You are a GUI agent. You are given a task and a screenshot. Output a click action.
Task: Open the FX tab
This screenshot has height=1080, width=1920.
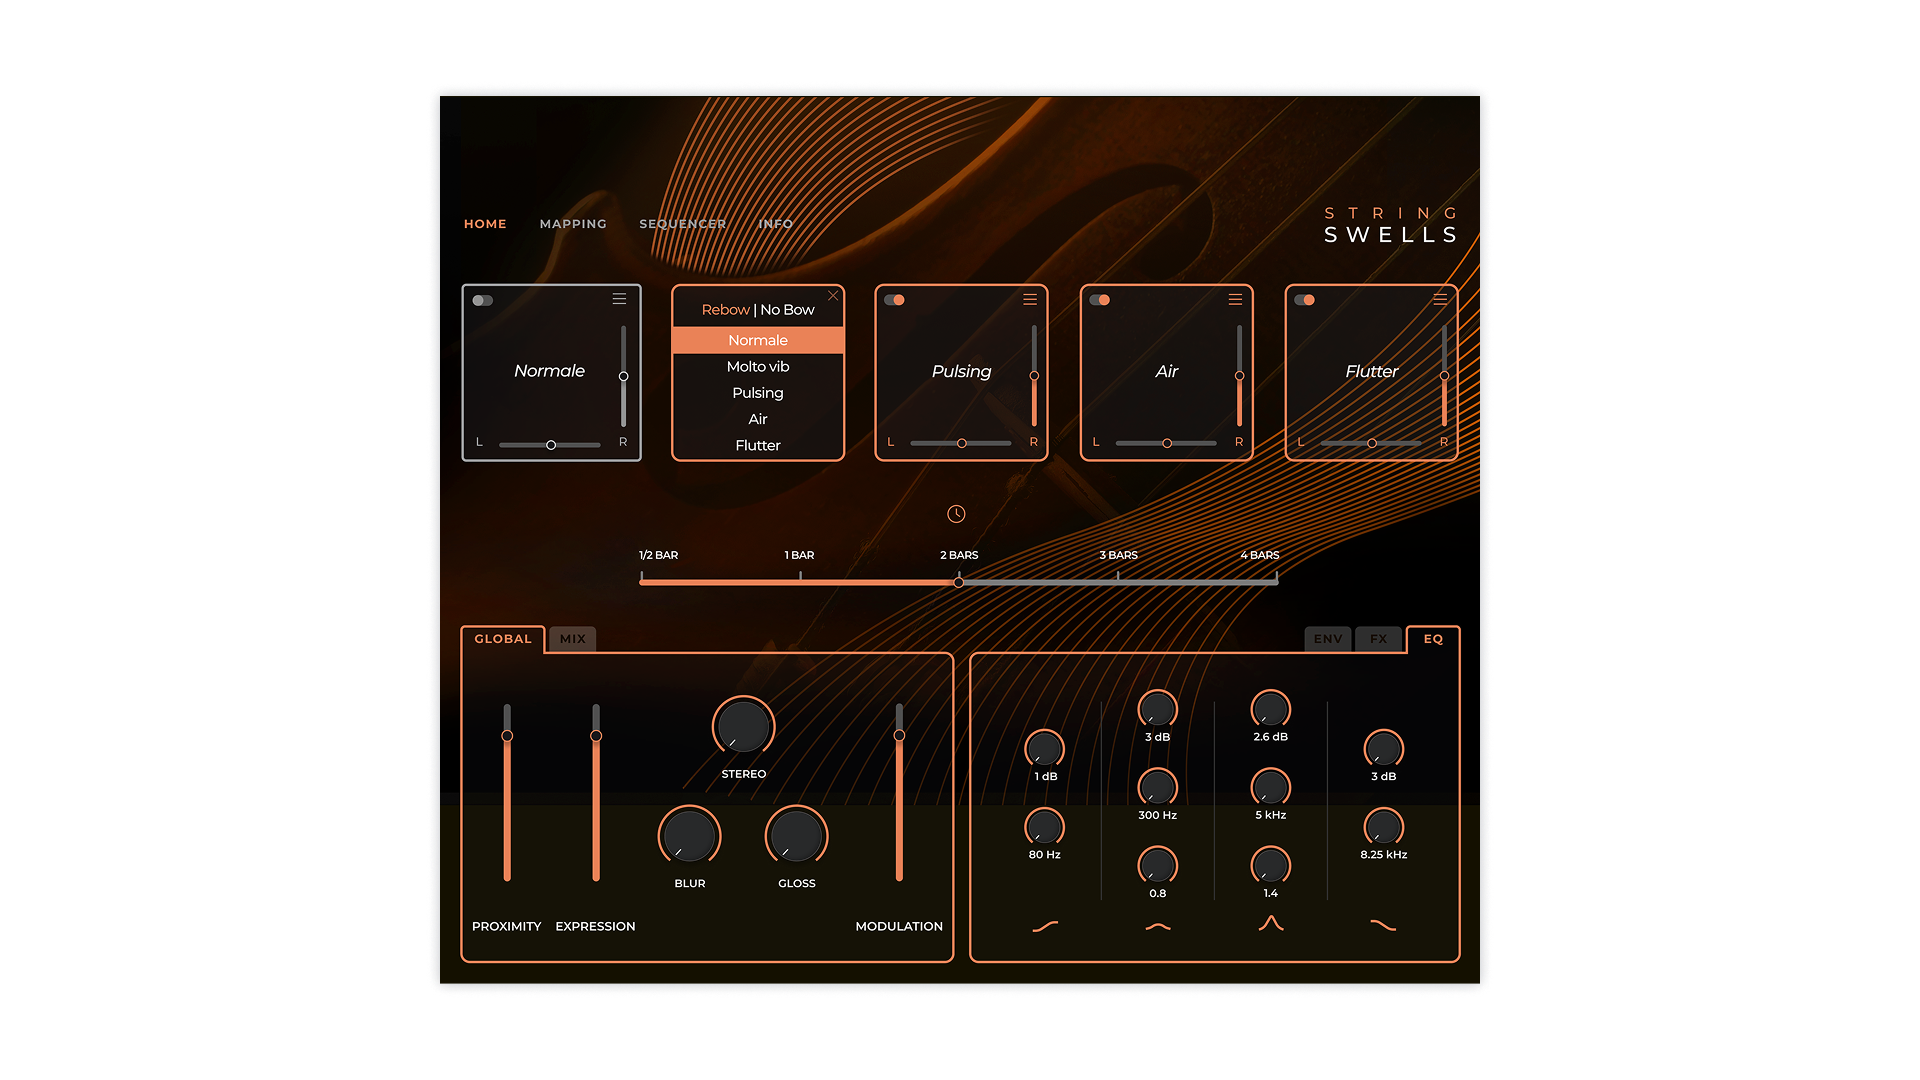coord(1378,639)
